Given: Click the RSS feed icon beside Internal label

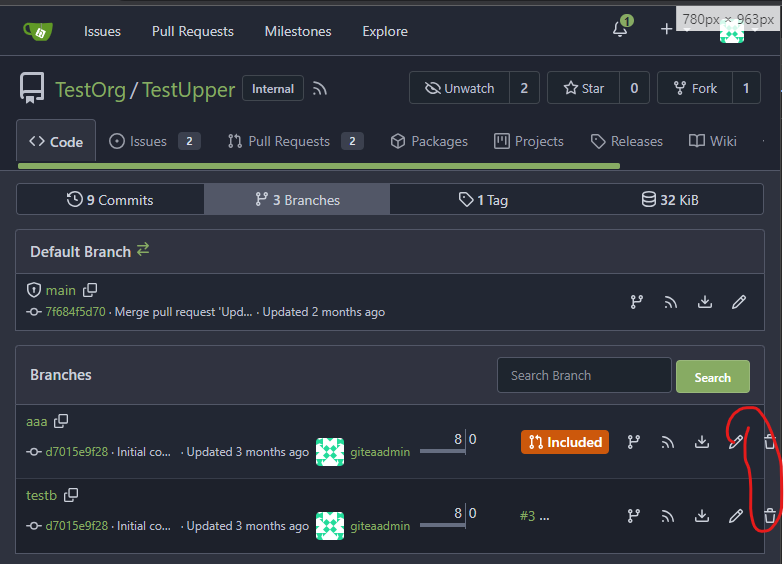Looking at the screenshot, I should point(320,89).
